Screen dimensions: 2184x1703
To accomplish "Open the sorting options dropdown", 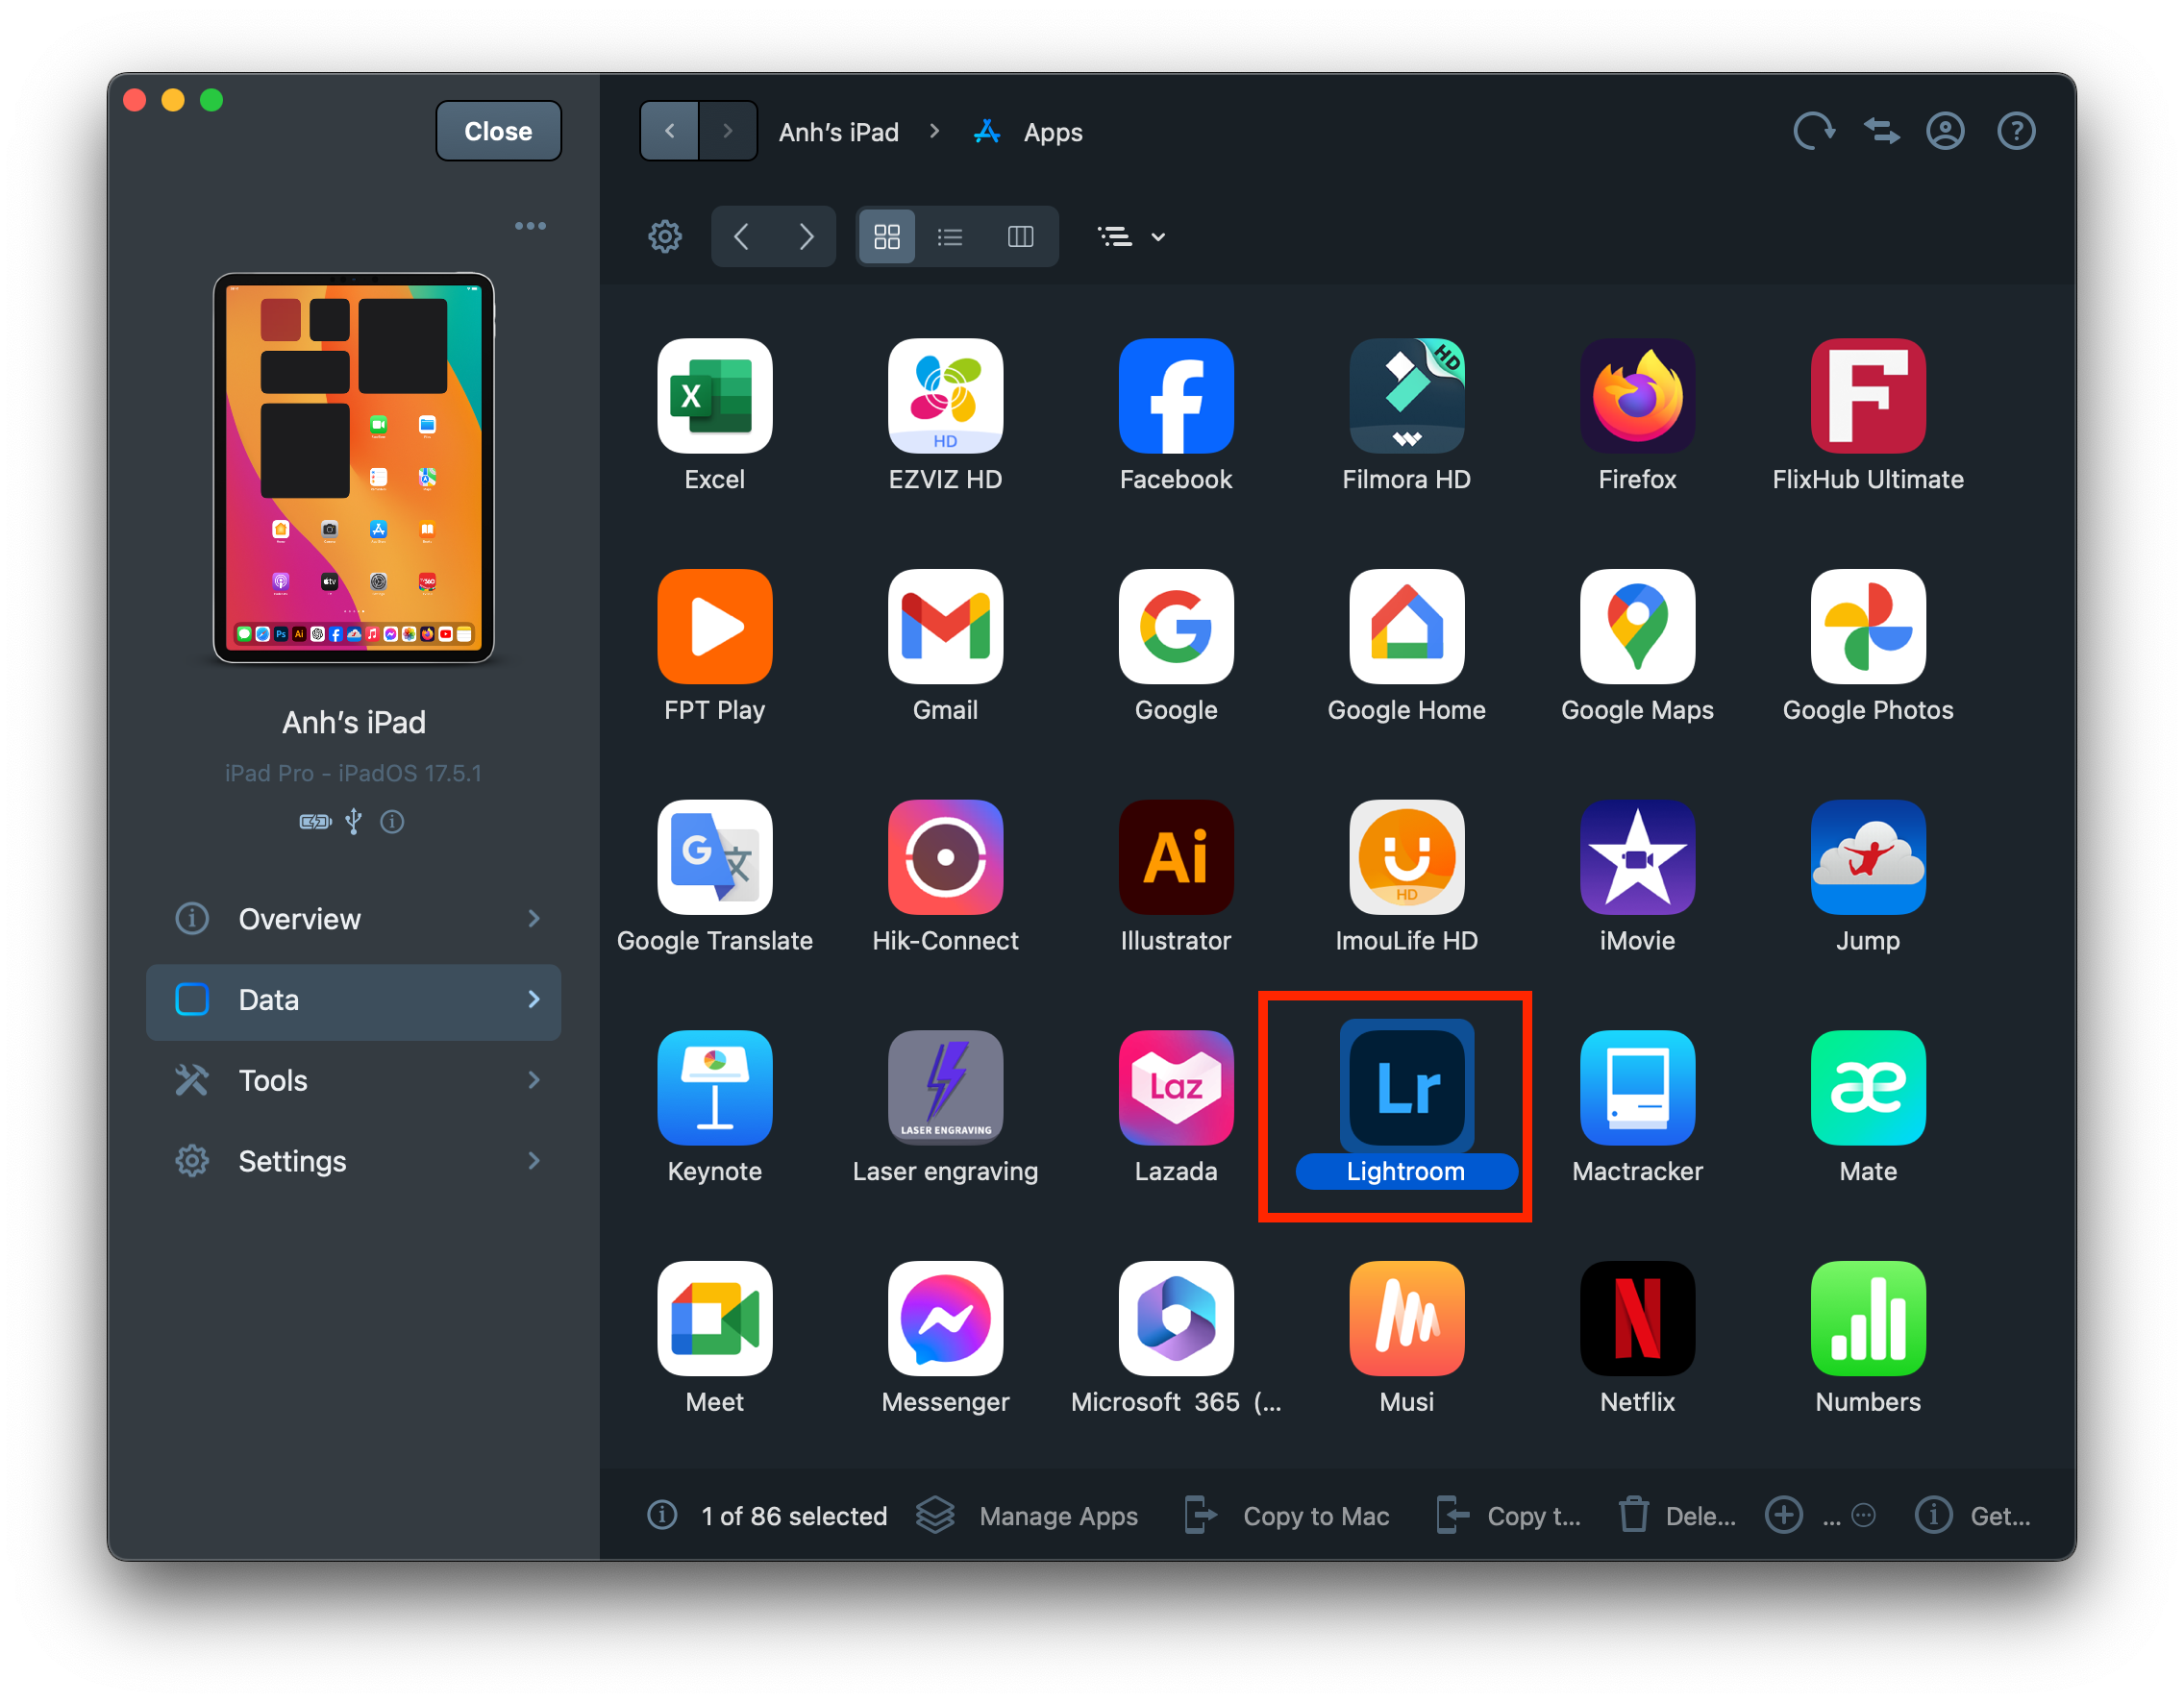I will pos(1130,236).
